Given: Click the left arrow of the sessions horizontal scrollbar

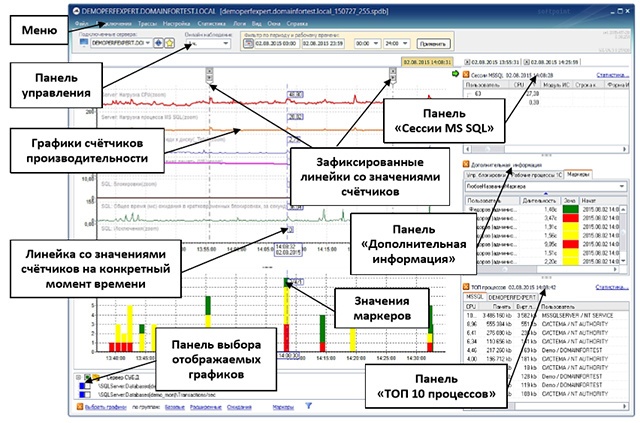Looking at the screenshot, I should coord(468,149).
